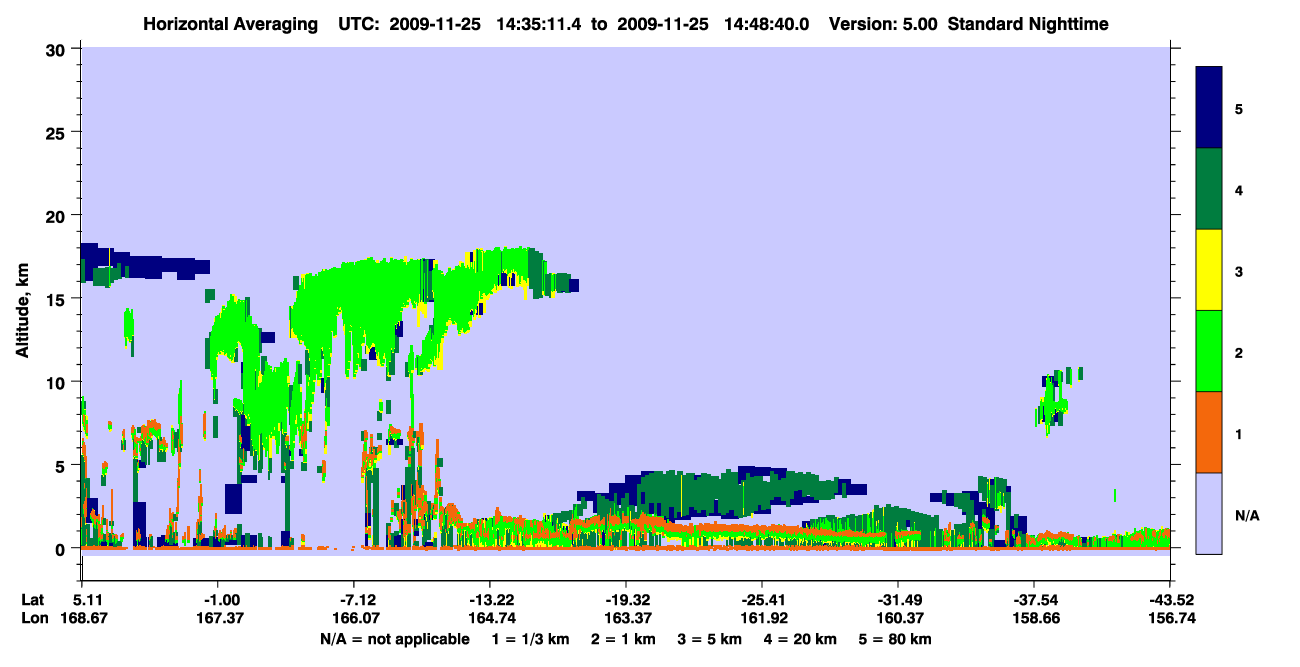Click the isolated cloud feature near 9 km altitude
Screen dimensions: 1300x667
pyautogui.click(x=1057, y=399)
